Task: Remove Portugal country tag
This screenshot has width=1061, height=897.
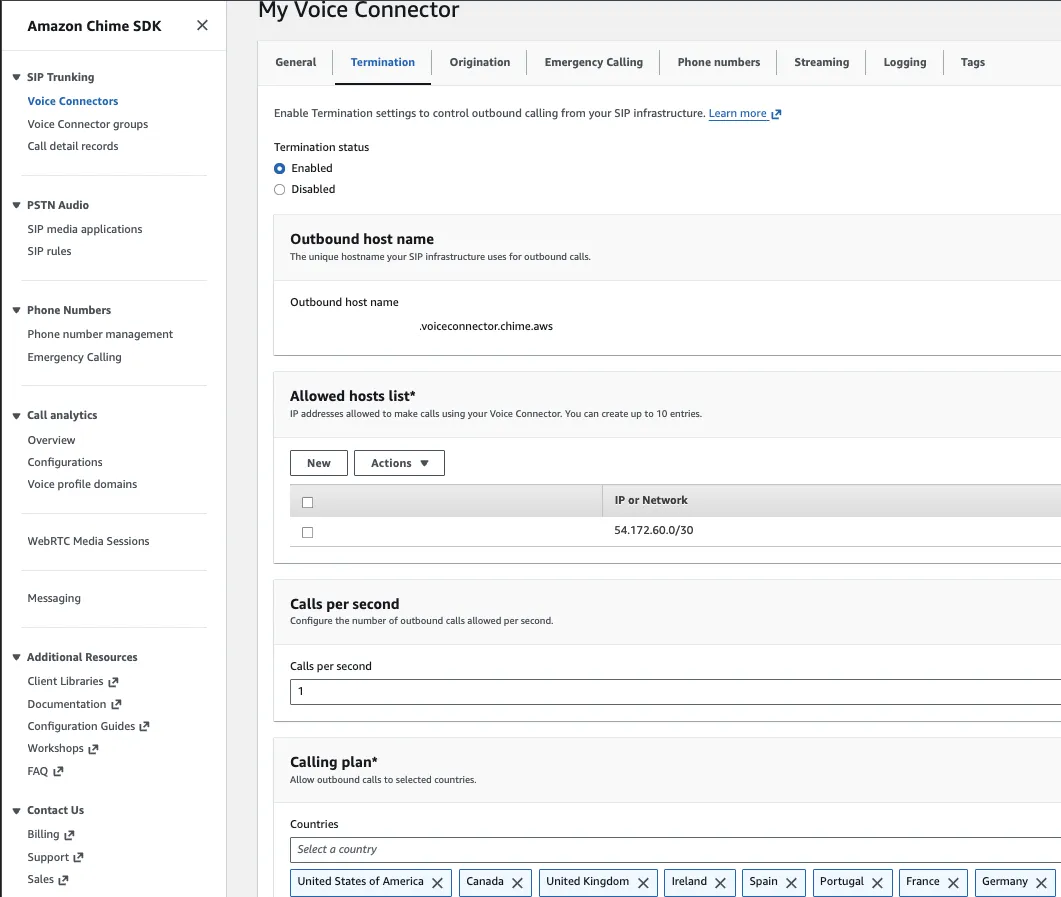Action: 877,883
